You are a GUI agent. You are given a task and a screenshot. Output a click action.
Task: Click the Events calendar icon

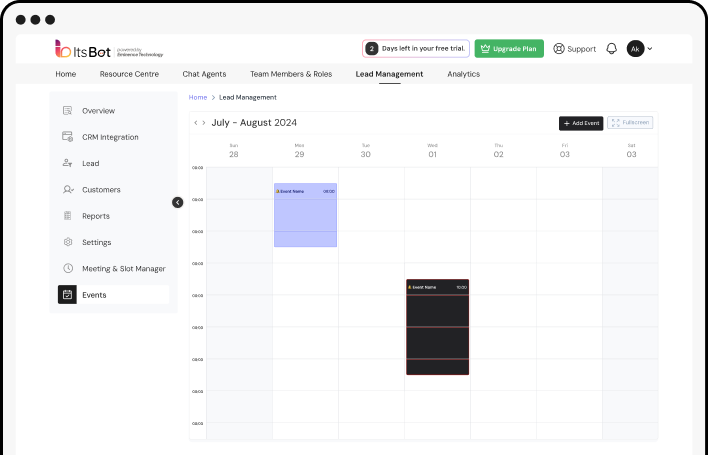point(67,295)
